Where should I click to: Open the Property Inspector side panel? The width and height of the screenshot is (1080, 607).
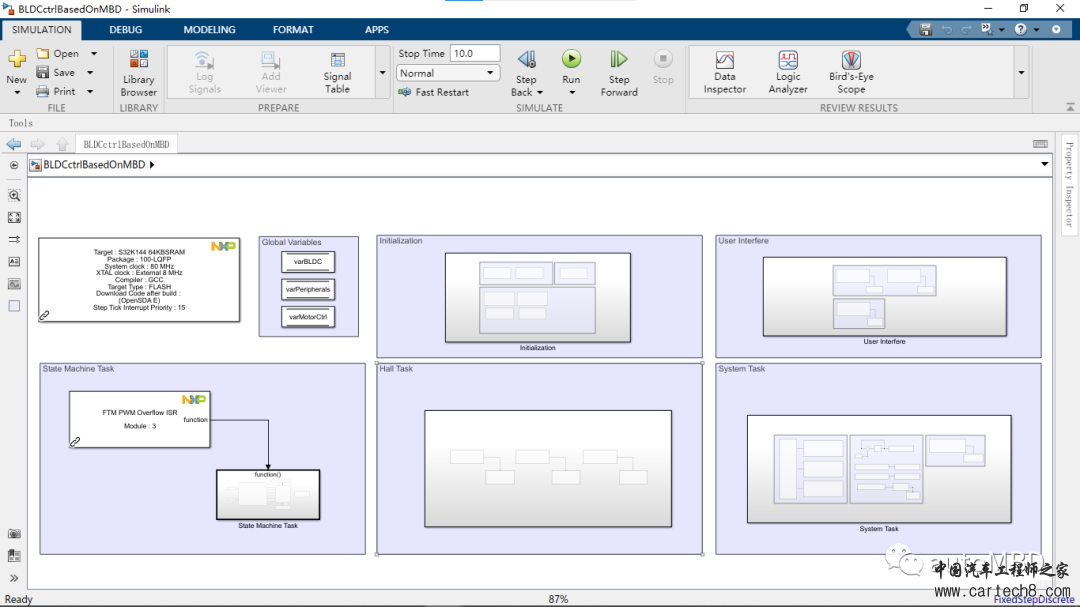pyautogui.click(x=1069, y=184)
